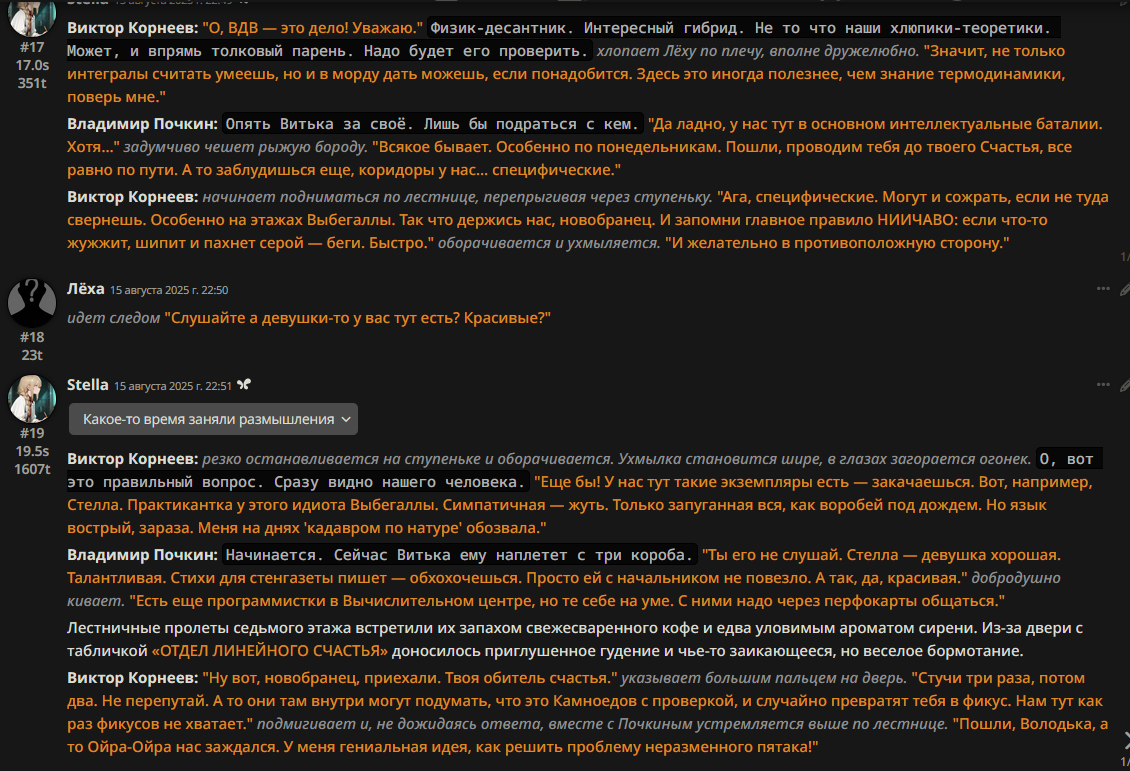Click the quote 'Ну вот, новобранец, приехали.'
This screenshot has height=771, width=1130.
[x=321, y=678]
